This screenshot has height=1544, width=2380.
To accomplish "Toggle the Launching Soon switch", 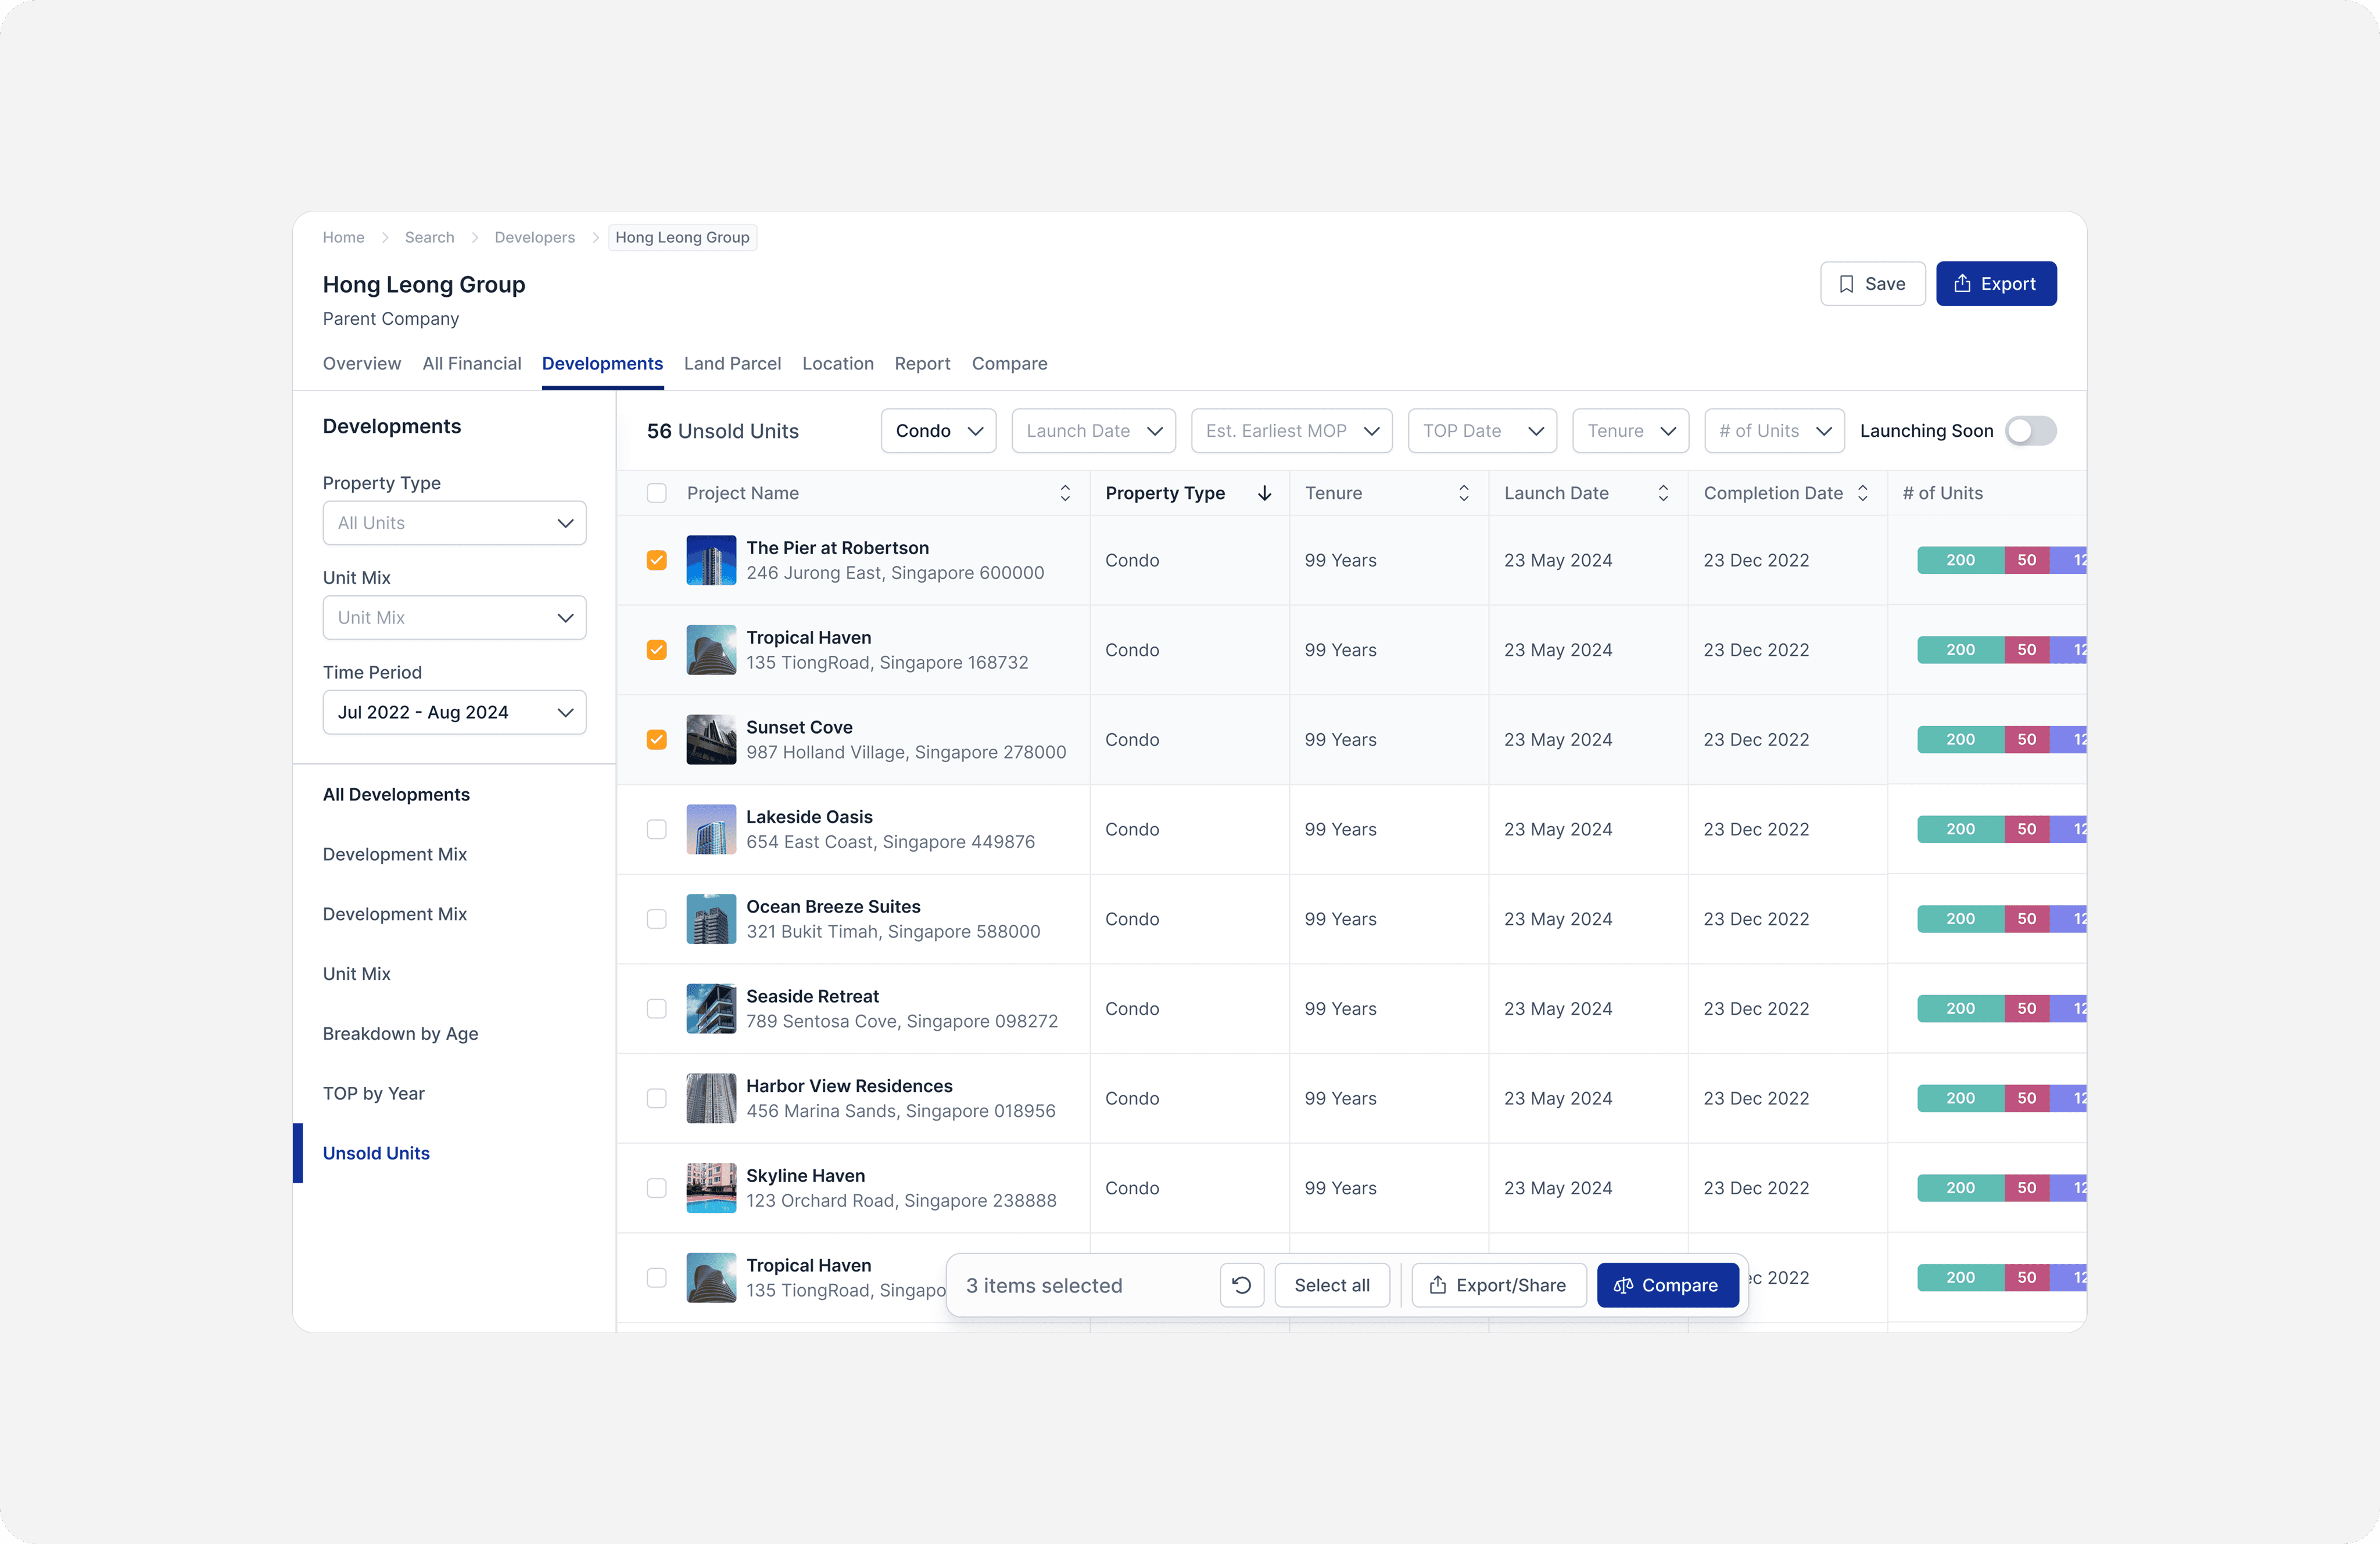I will pyautogui.click(x=2030, y=431).
